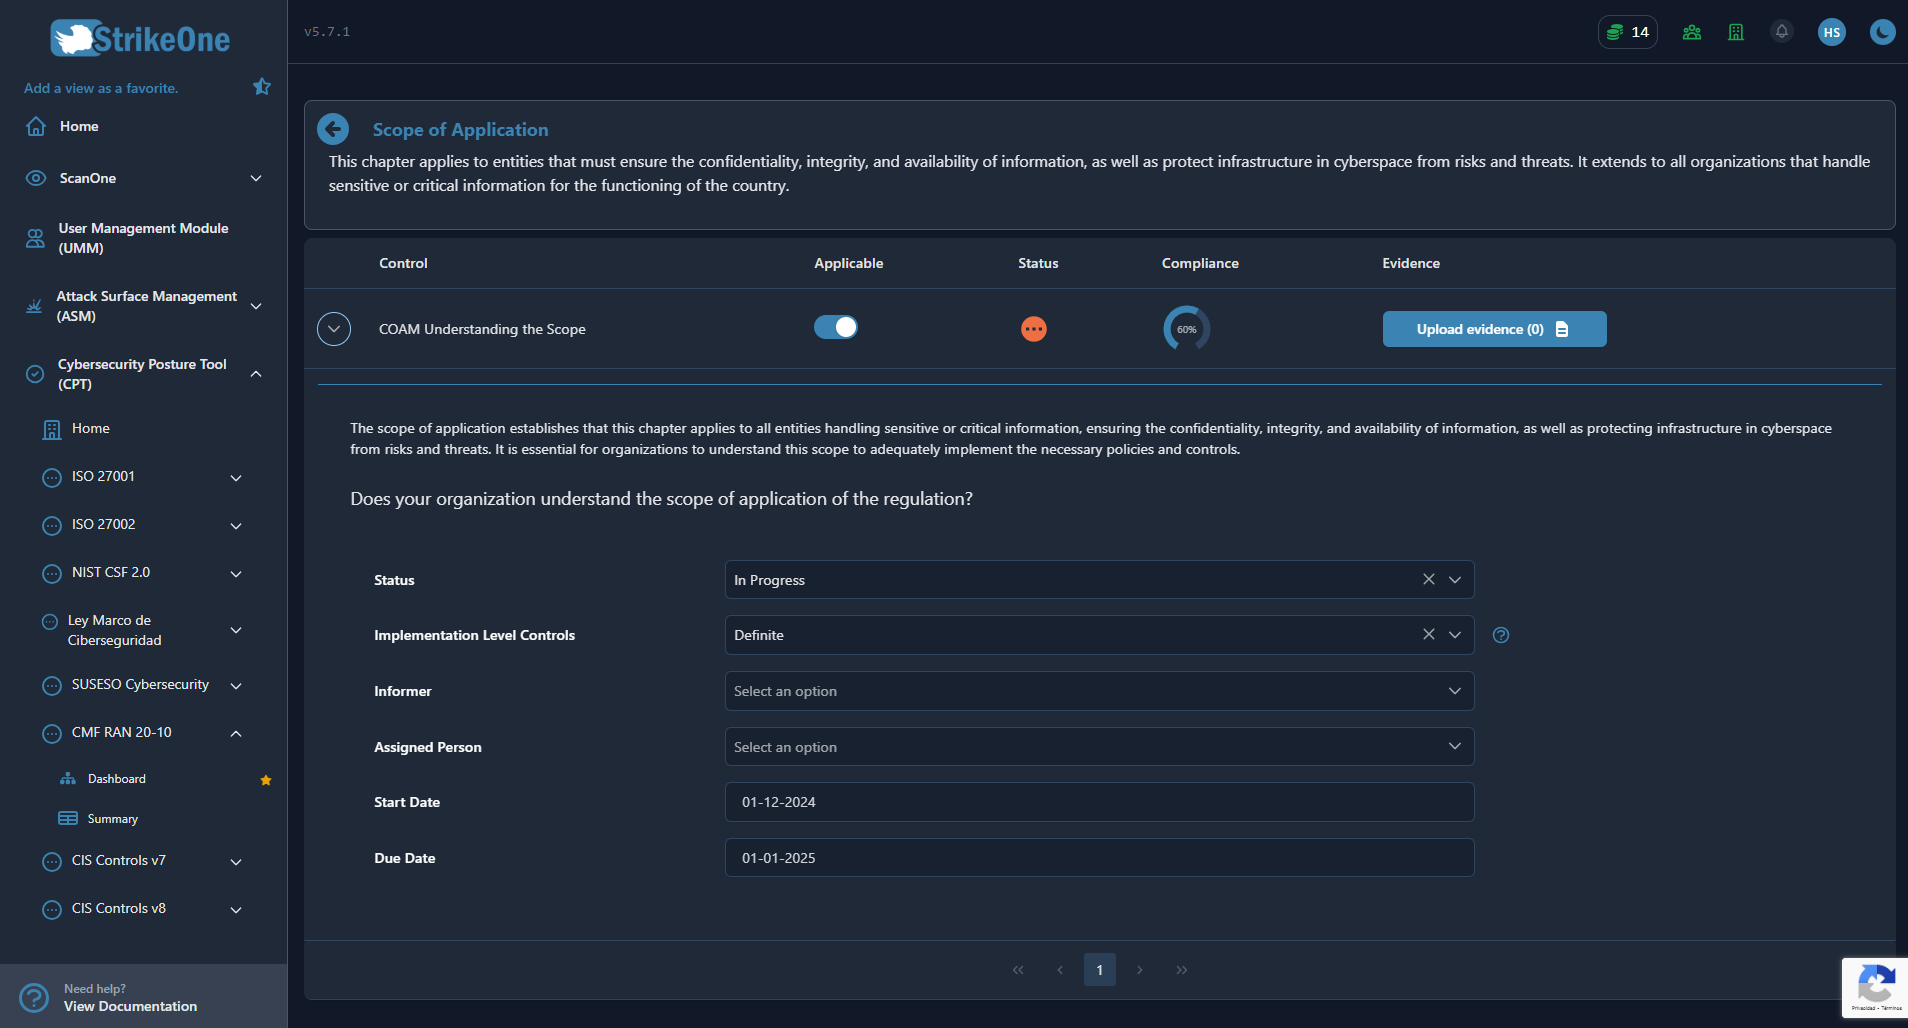
Task: Click the 60% compliance progress ring
Action: click(1186, 329)
